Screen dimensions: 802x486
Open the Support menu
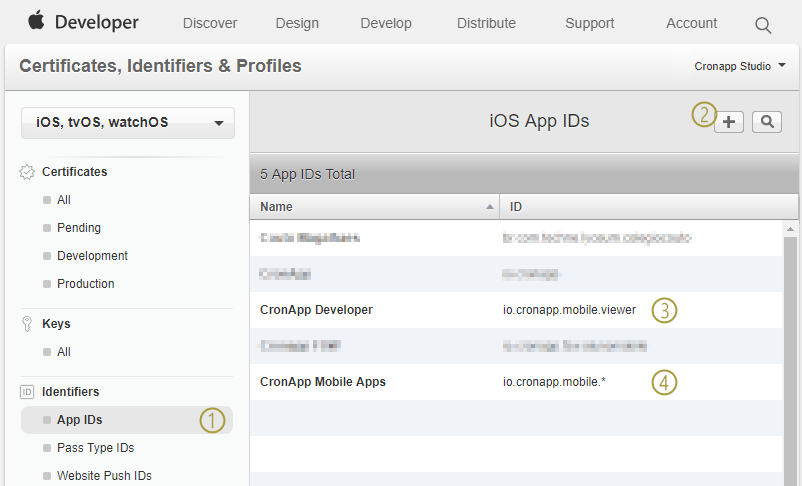(x=589, y=24)
